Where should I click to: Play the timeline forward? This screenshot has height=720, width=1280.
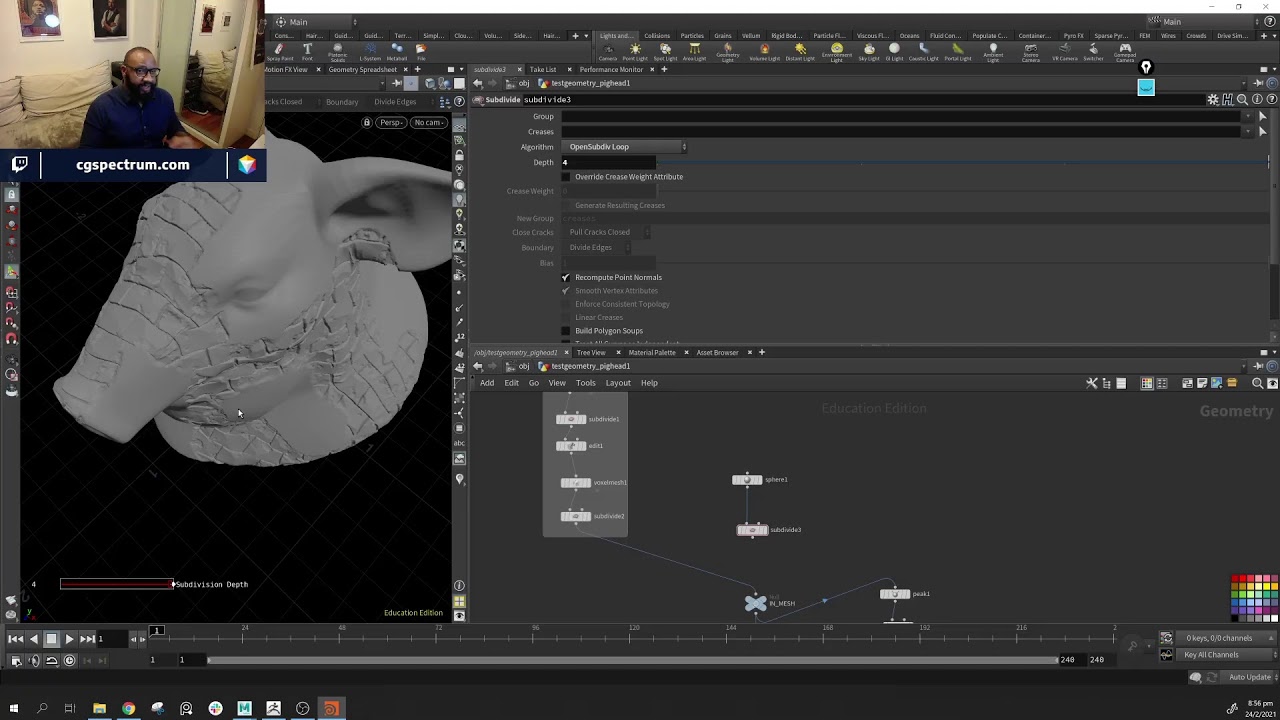pos(69,639)
